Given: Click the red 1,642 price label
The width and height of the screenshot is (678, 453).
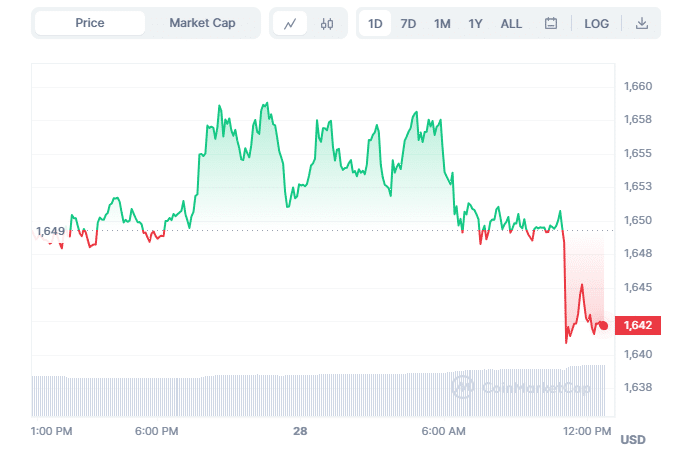Looking at the screenshot, I should tap(638, 325).
